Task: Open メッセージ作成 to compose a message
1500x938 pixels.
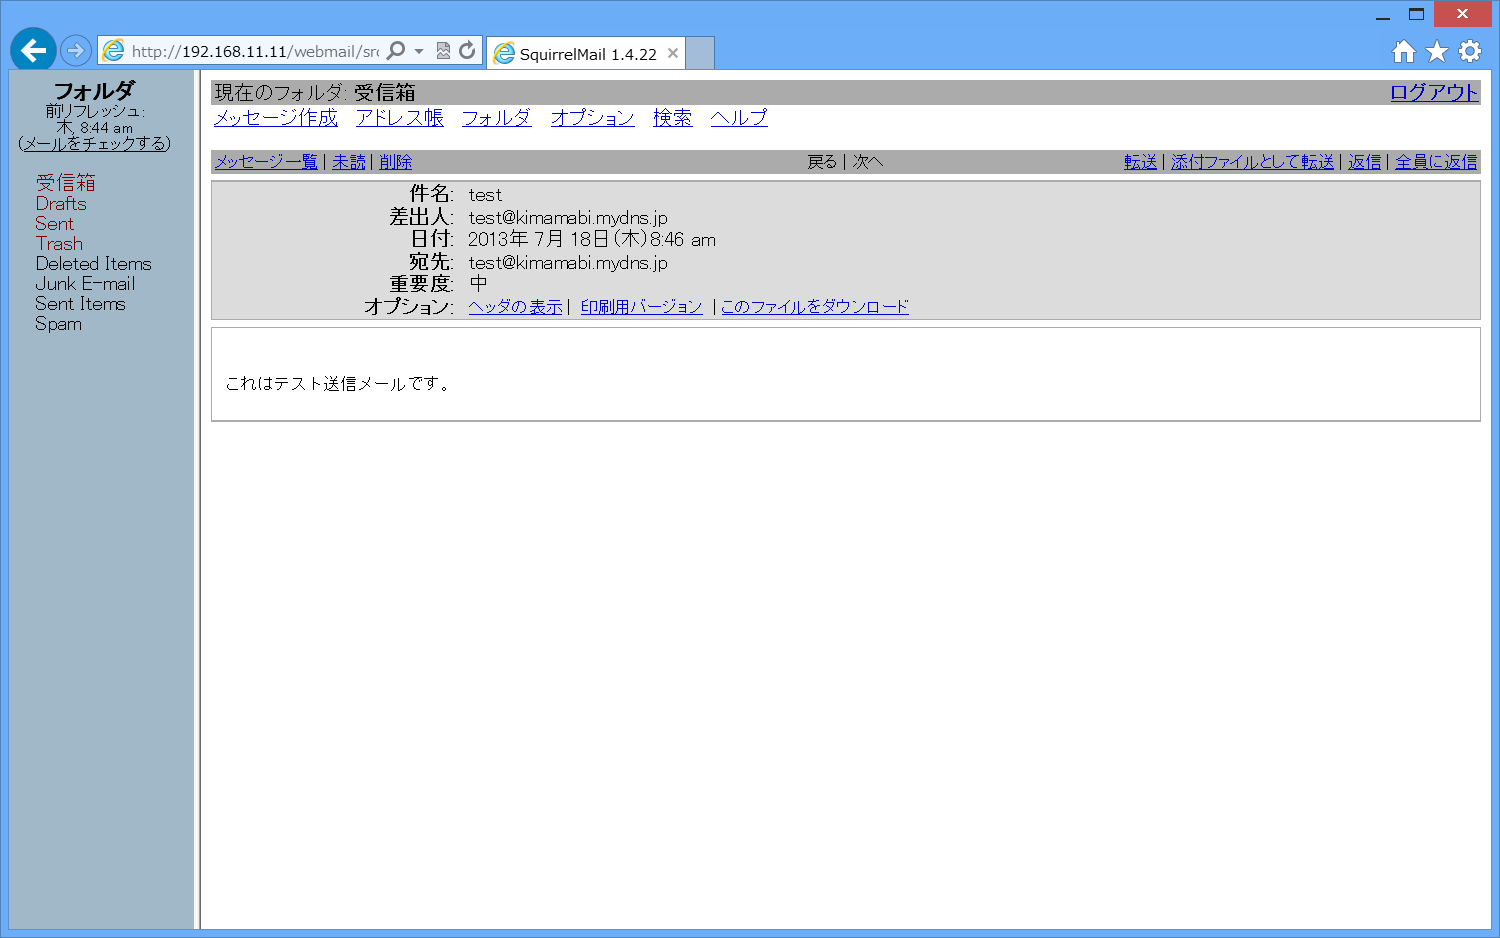Action: click(x=276, y=118)
